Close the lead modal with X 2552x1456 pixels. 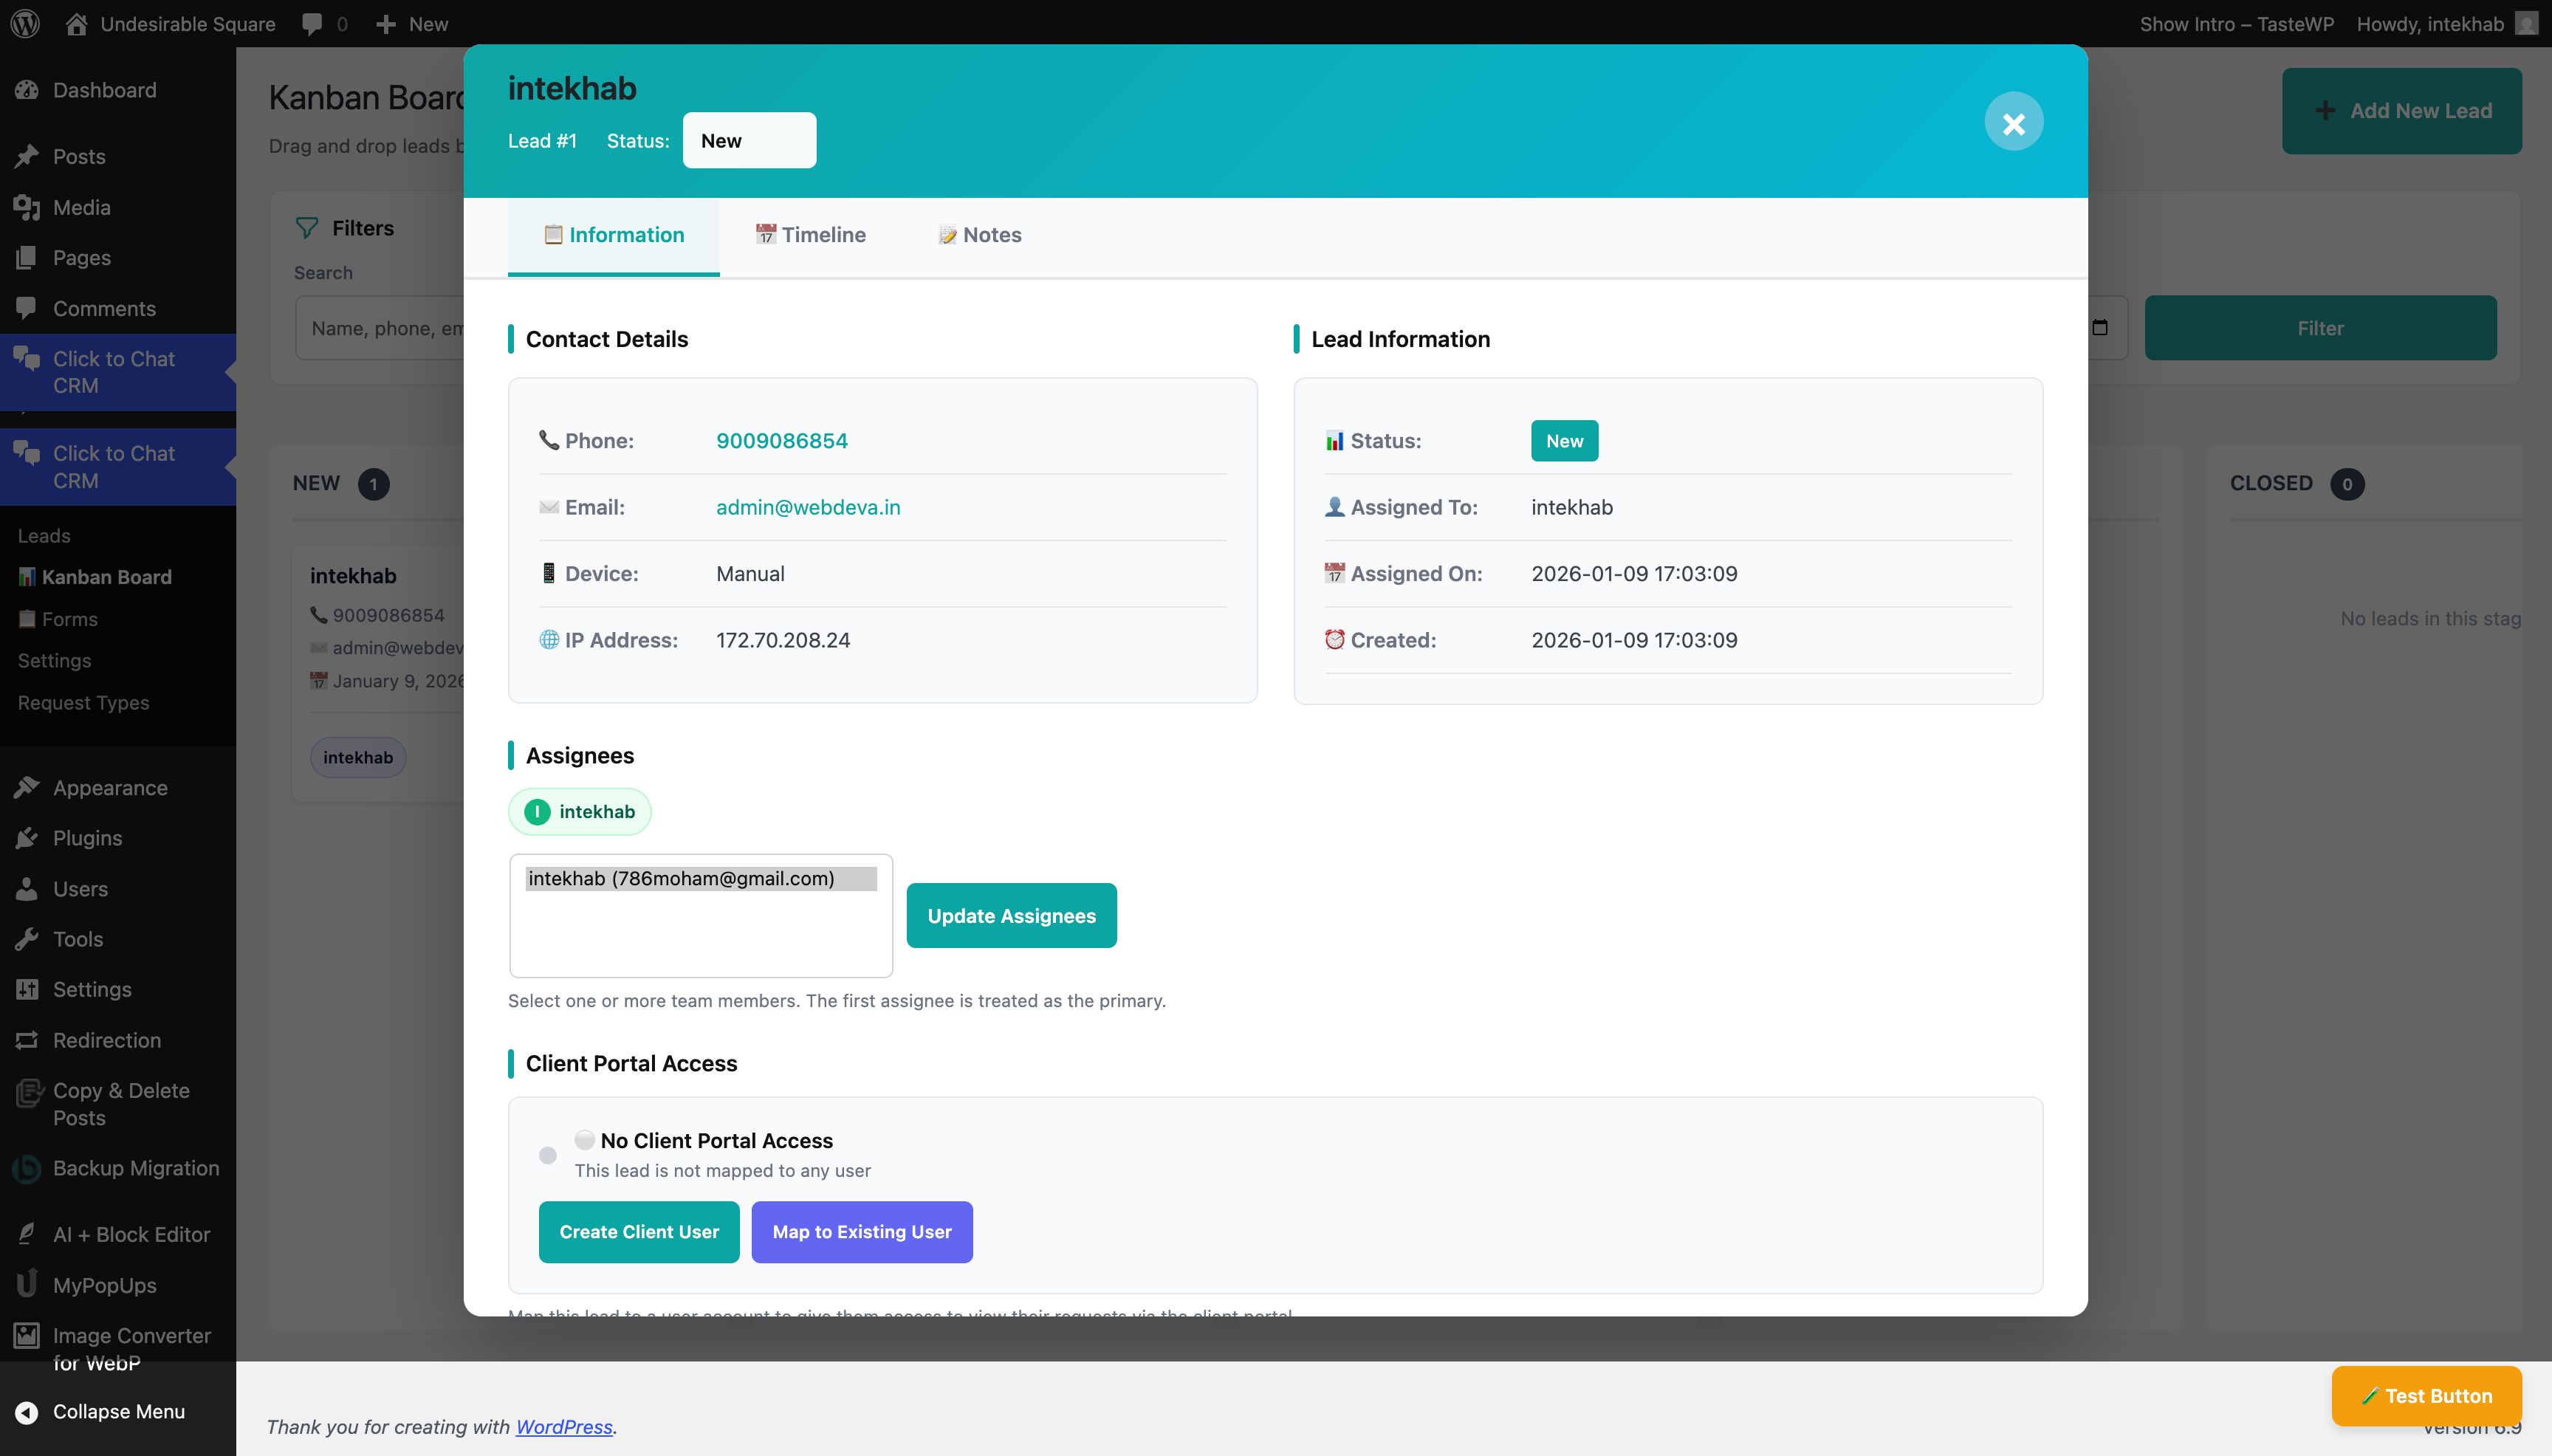click(2013, 122)
